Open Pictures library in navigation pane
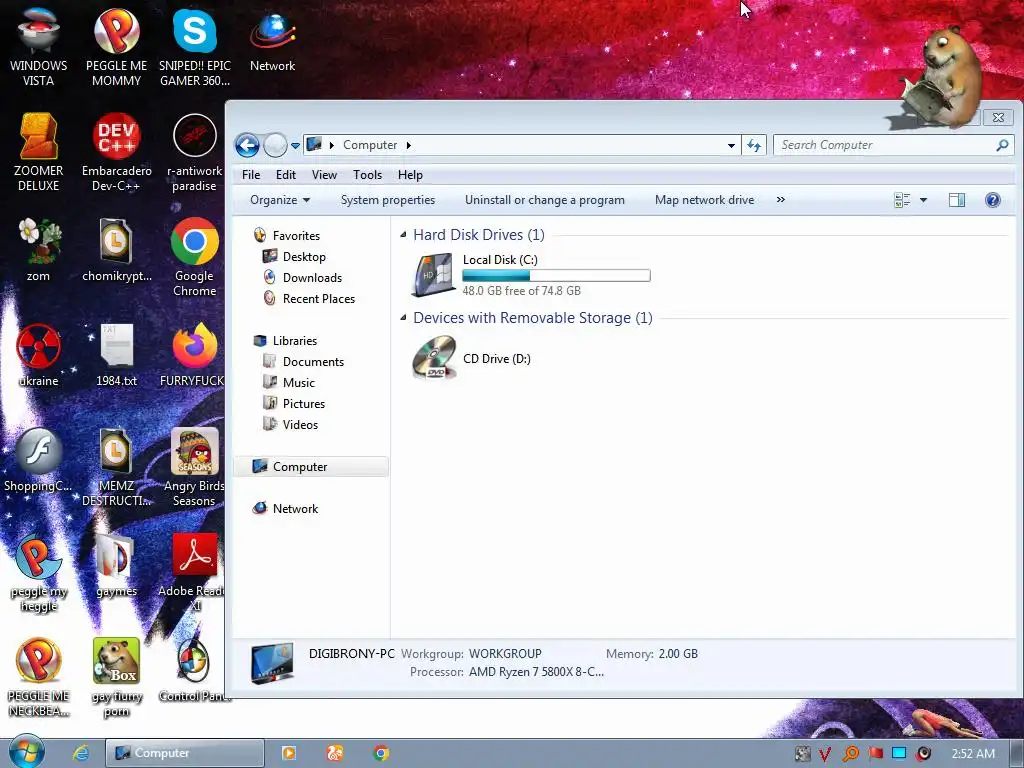 (x=294, y=403)
